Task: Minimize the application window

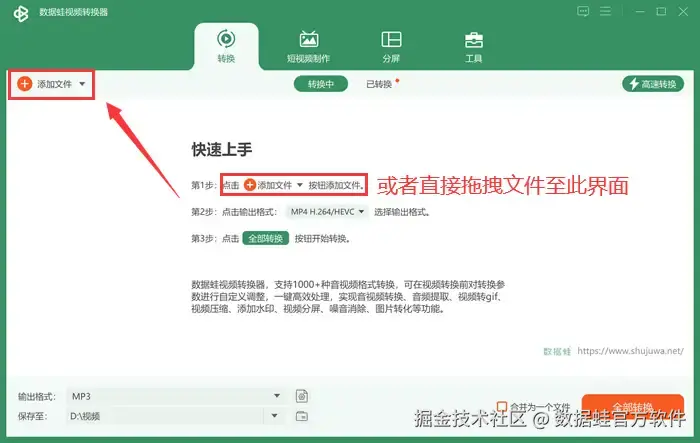Action: (x=640, y=12)
